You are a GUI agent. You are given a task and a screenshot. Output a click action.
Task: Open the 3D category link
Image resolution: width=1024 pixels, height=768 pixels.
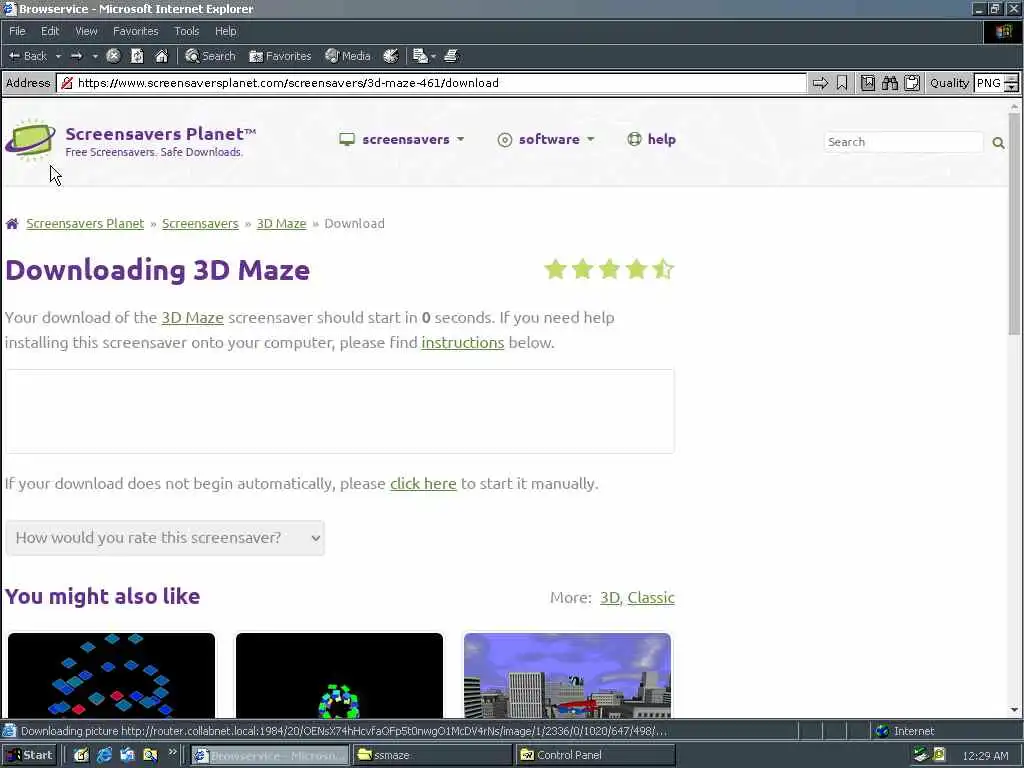click(609, 598)
